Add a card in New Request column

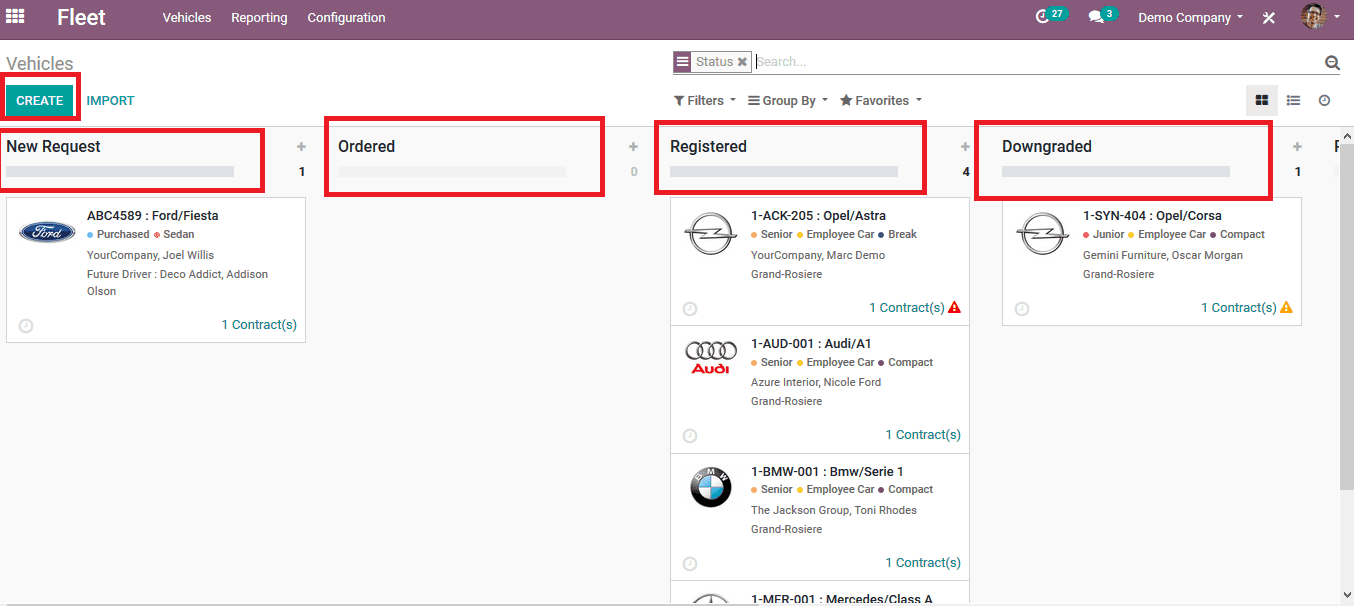click(301, 147)
